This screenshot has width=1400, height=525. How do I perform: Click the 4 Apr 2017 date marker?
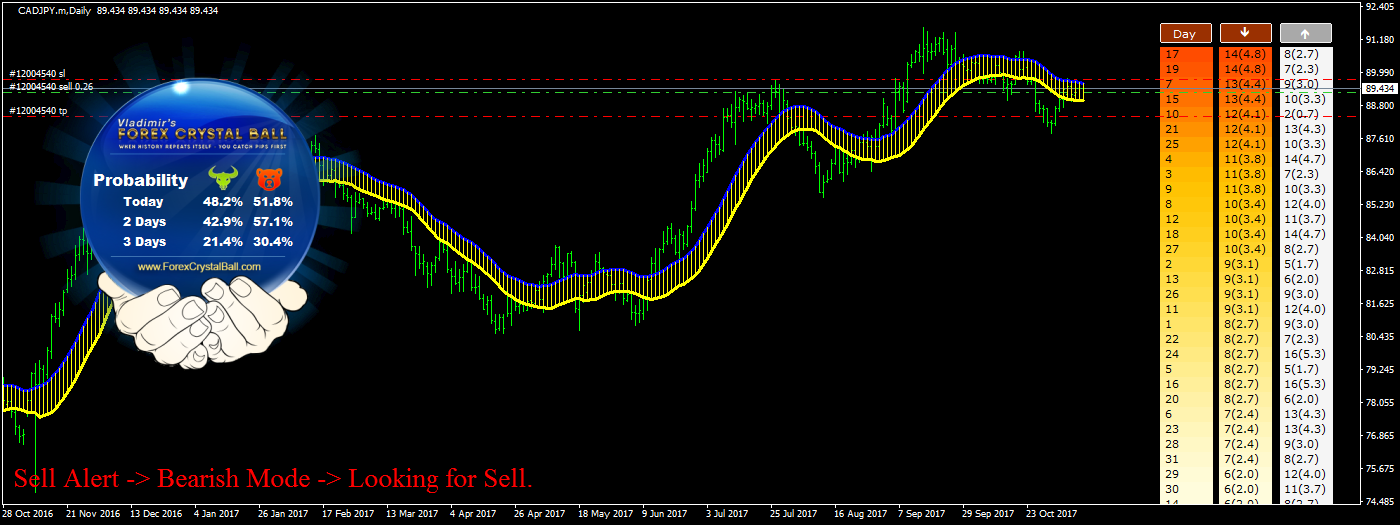tap(472, 514)
